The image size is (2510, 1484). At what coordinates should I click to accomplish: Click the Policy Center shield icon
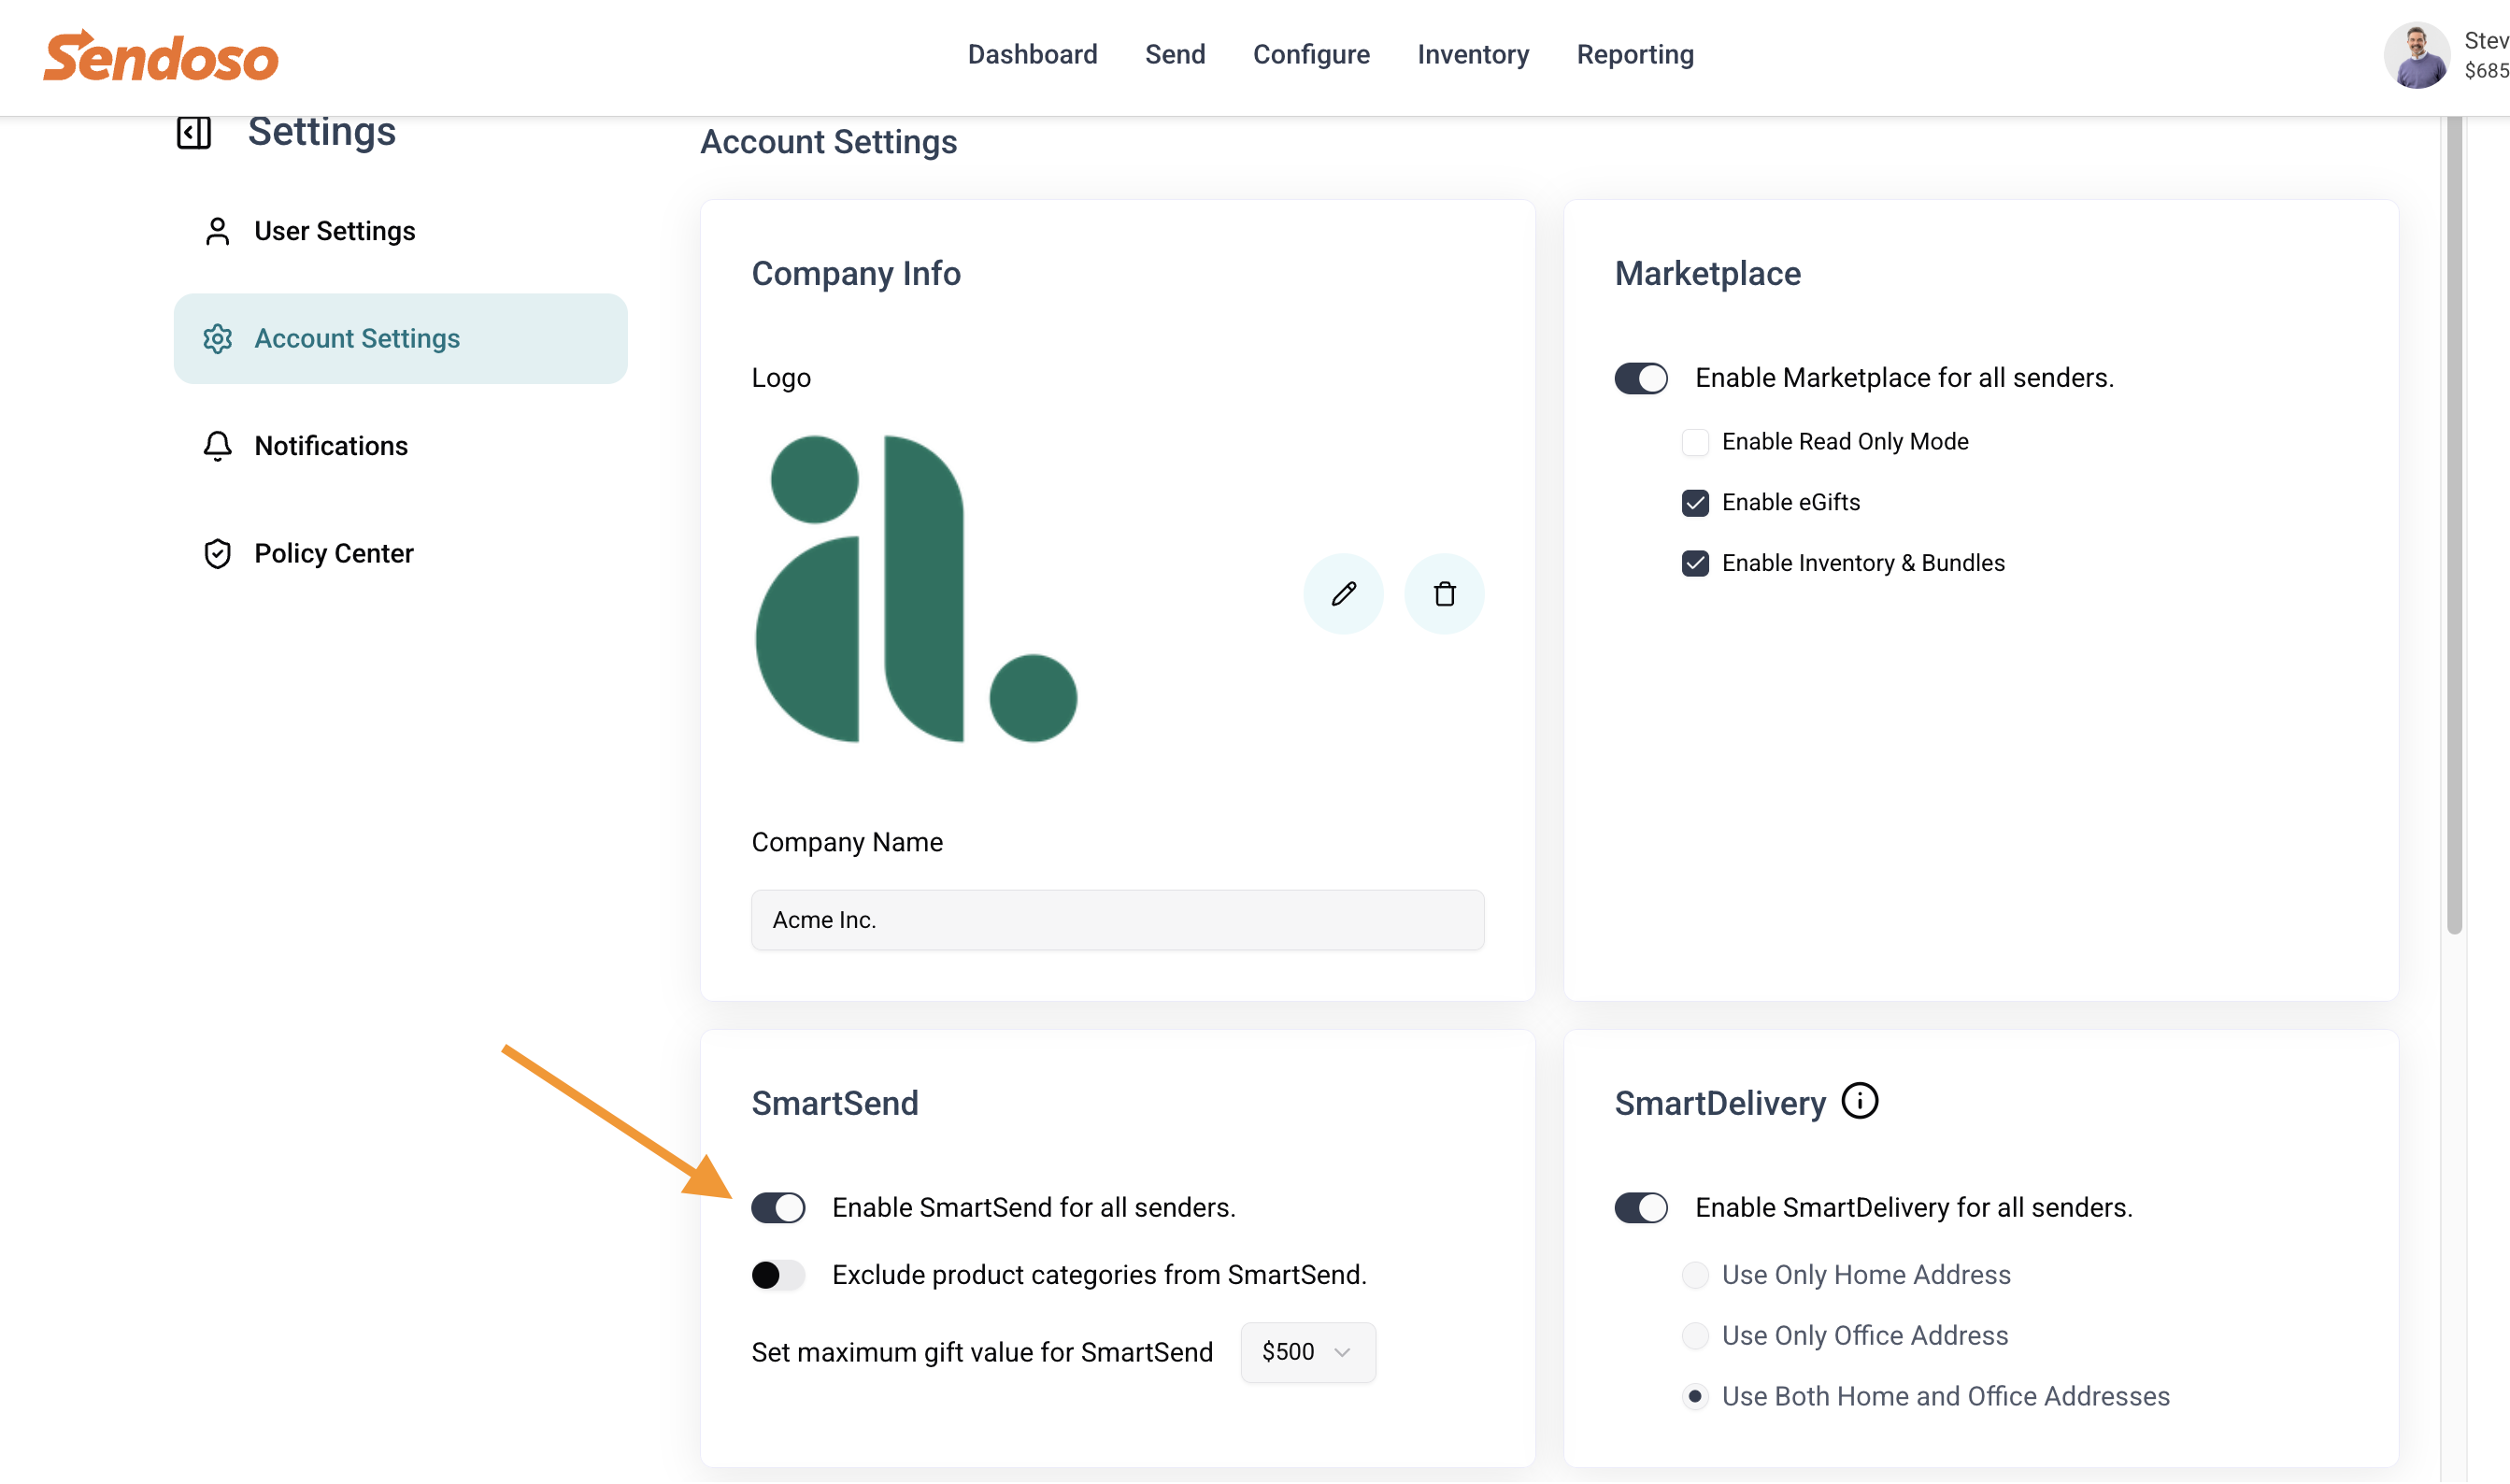pos(217,554)
